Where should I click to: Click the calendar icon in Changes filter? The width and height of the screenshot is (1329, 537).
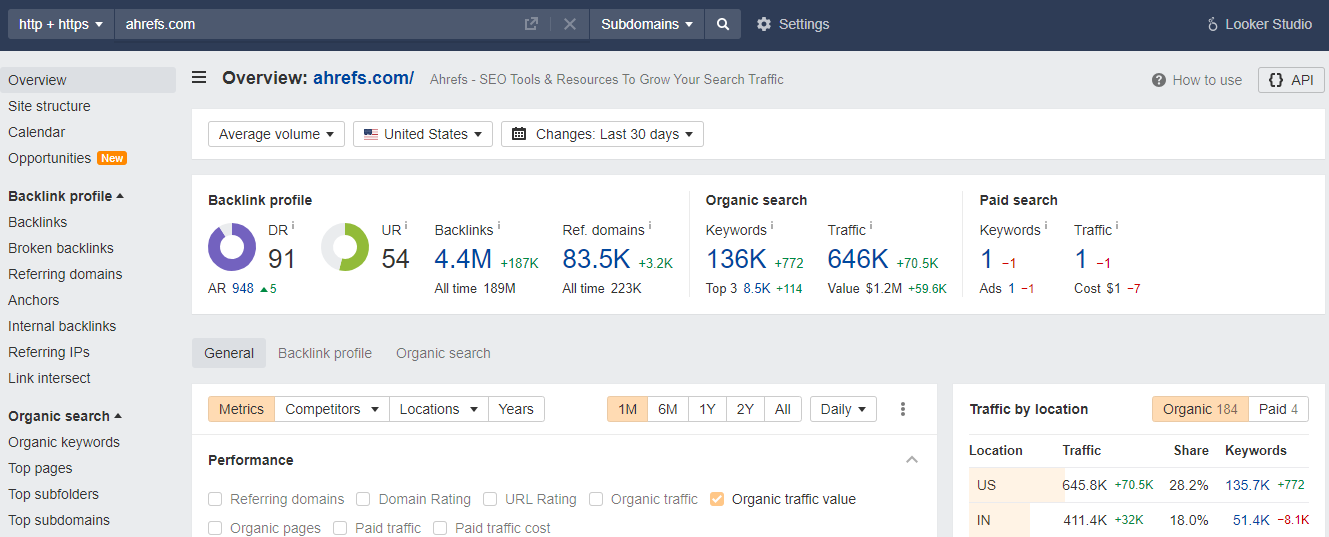tap(519, 134)
